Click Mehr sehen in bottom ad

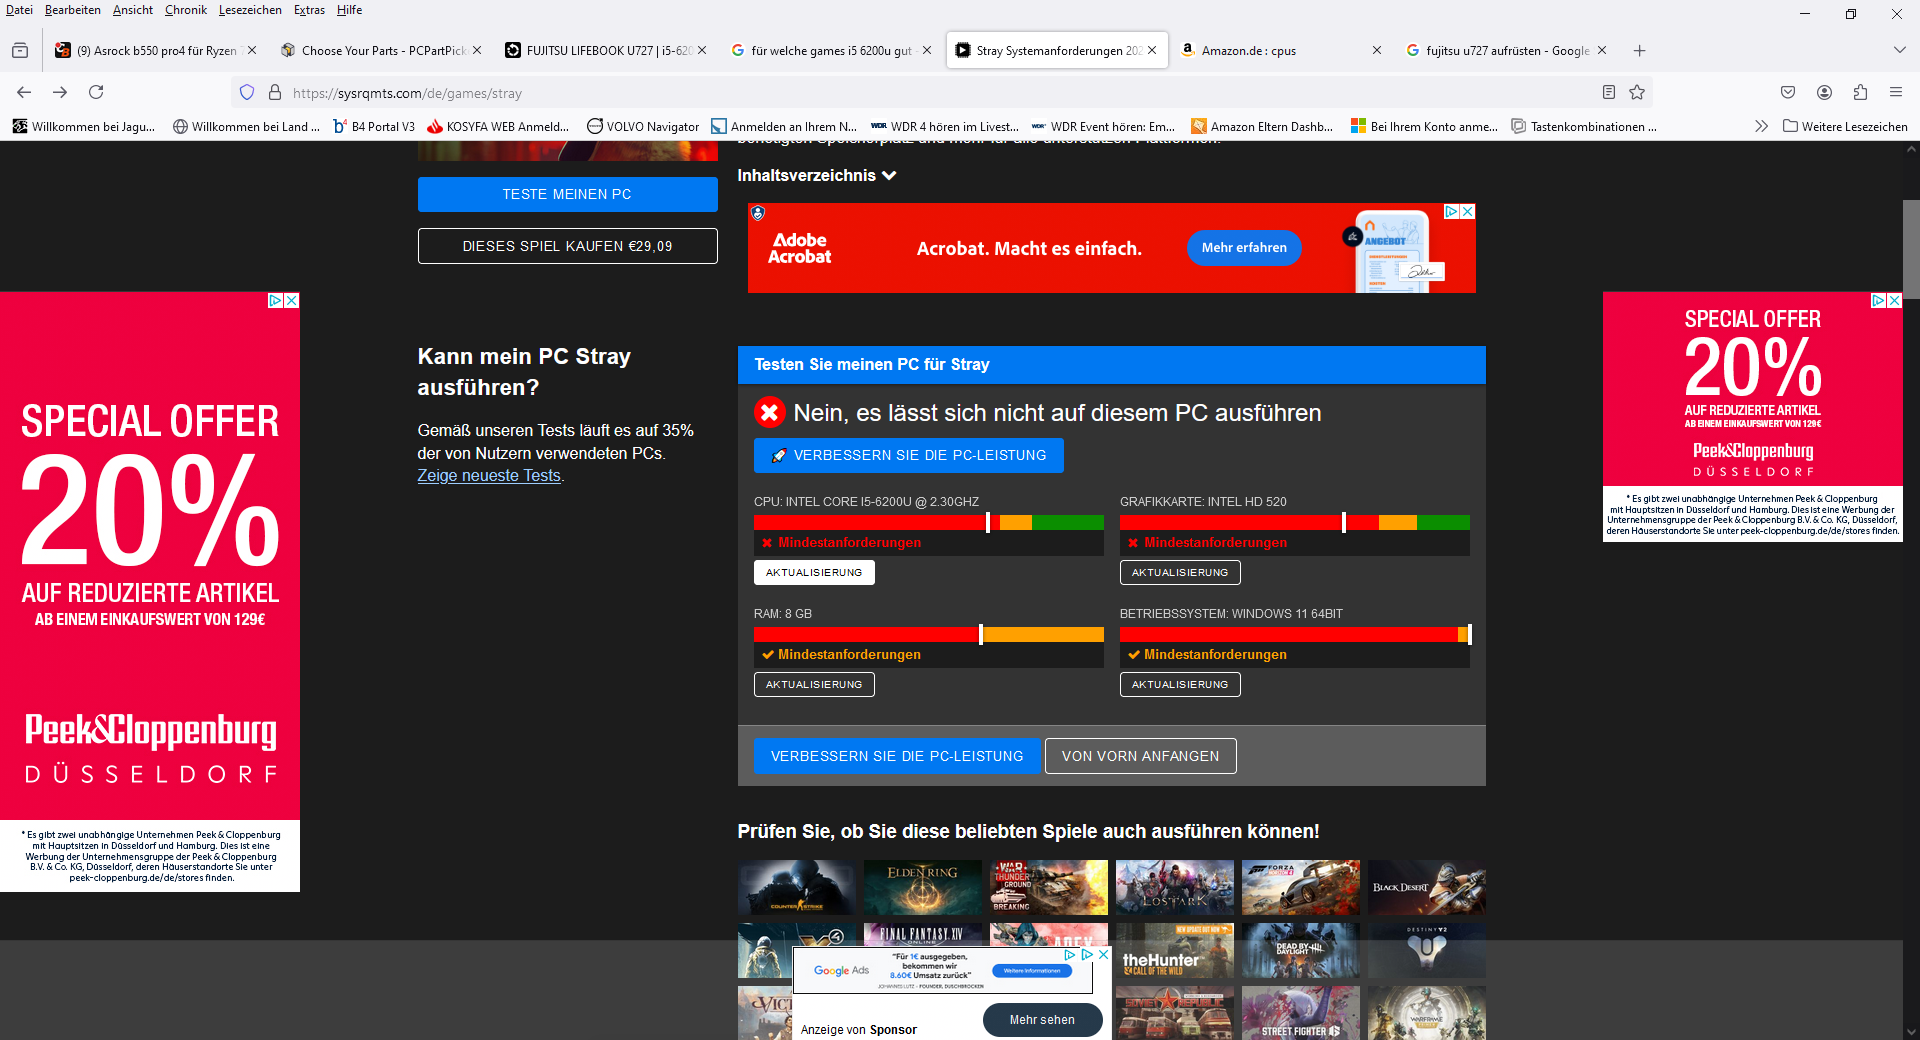[1042, 1020]
